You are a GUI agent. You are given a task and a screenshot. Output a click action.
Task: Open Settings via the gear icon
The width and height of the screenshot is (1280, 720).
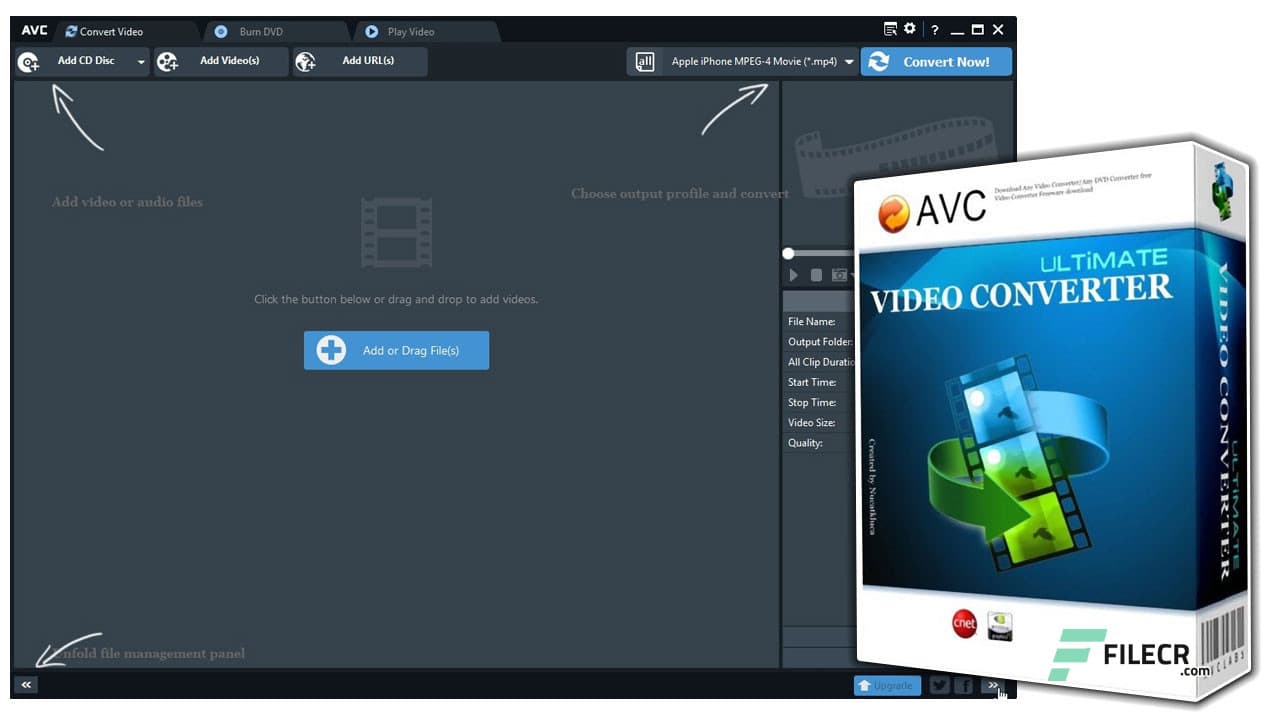pos(908,29)
